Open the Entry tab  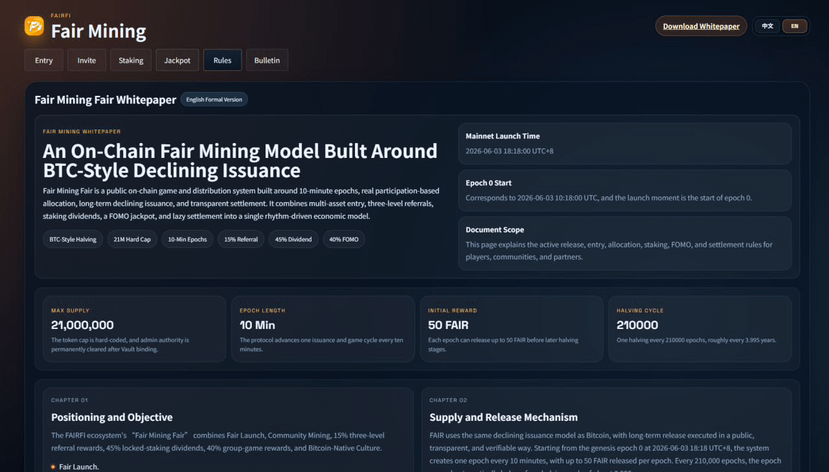pos(44,60)
